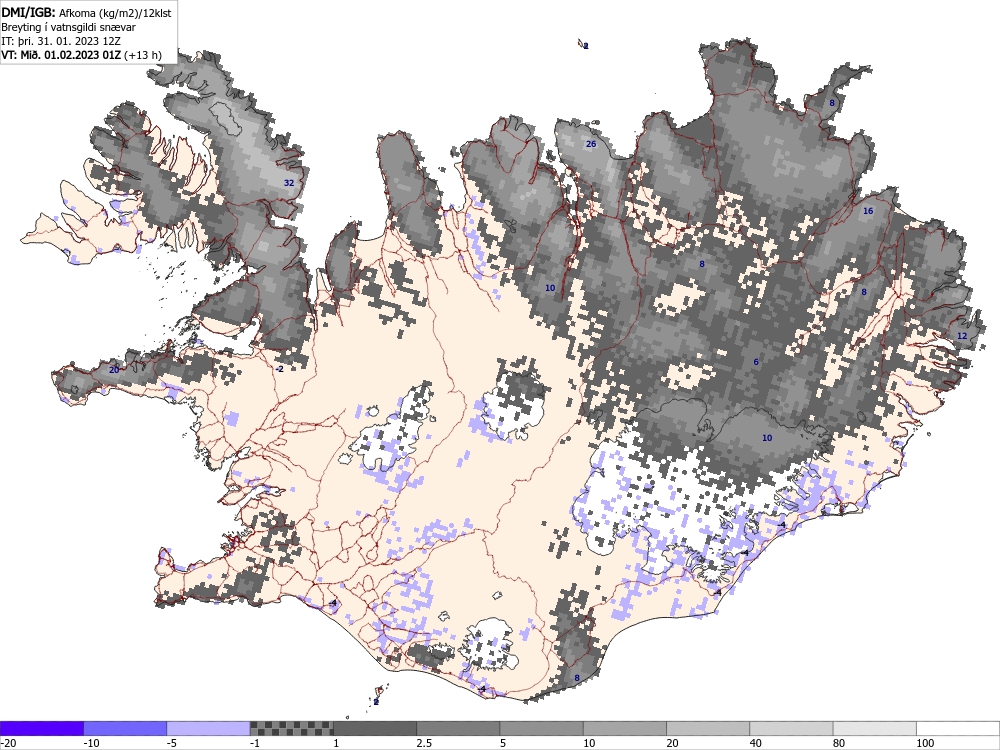Click the legend tick label -1
Screen dimensions: 1000x750
pyautogui.click(x=256, y=743)
